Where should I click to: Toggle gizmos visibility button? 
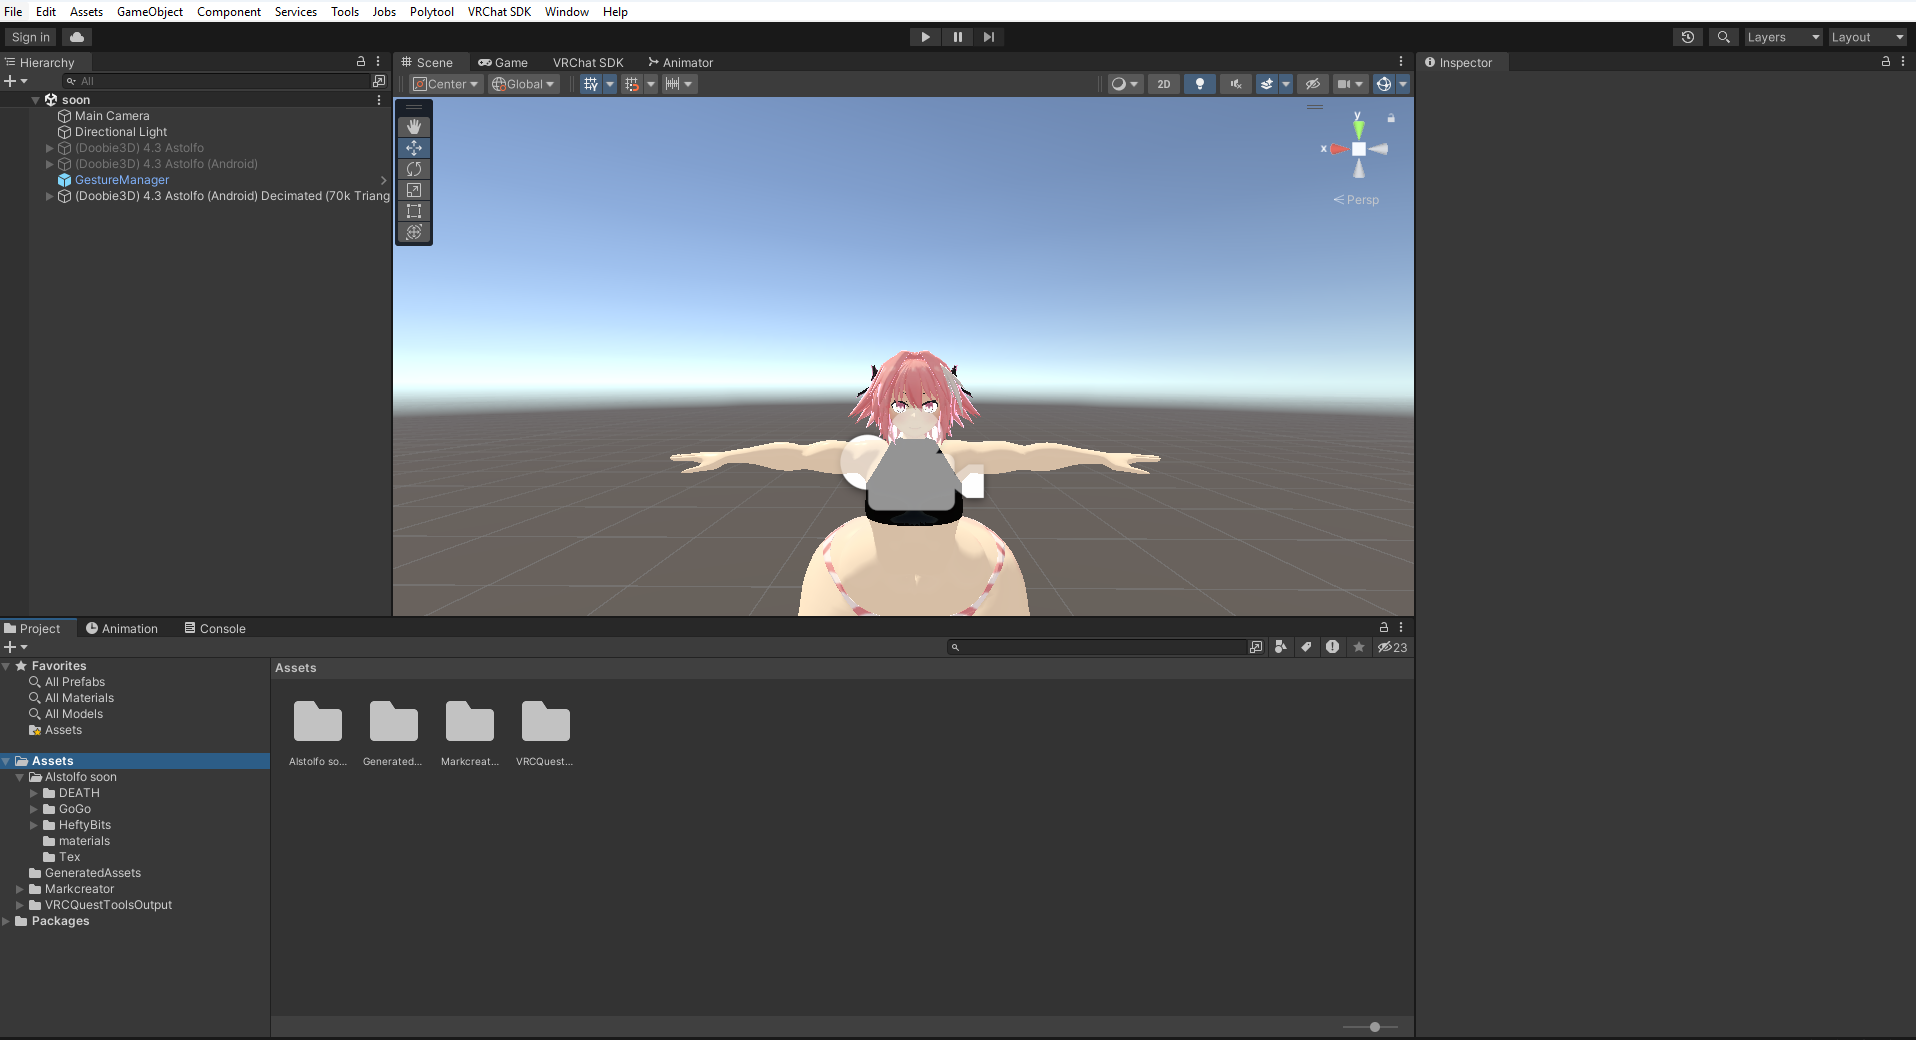pos(1384,84)
